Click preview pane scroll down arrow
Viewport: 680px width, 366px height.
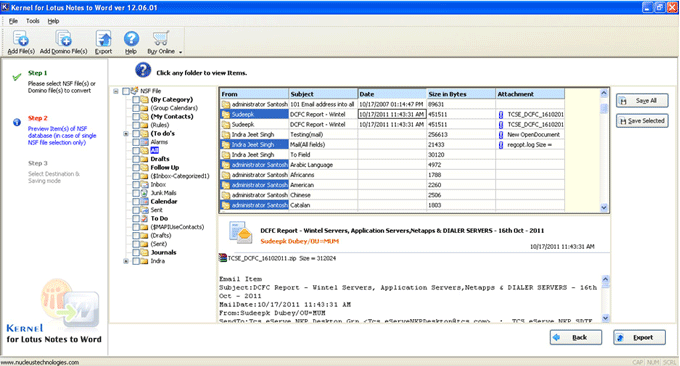pyautogui.click(x=605, y=318)
